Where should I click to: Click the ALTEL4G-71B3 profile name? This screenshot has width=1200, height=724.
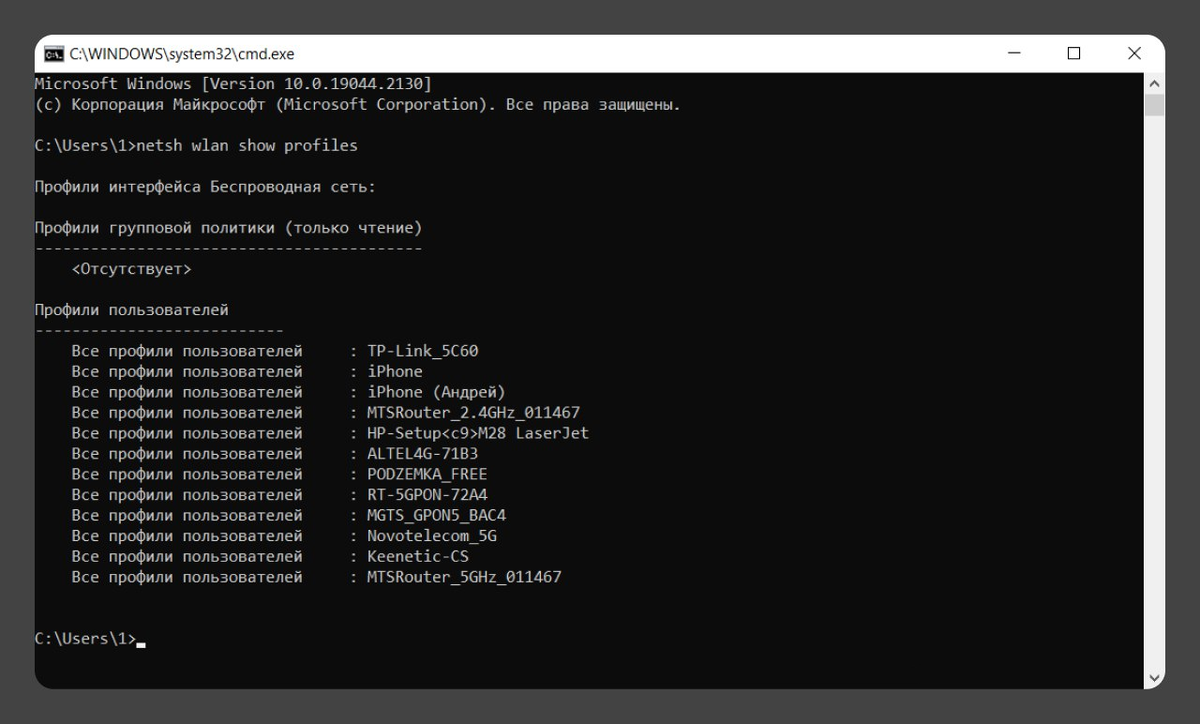click(422, 454)
